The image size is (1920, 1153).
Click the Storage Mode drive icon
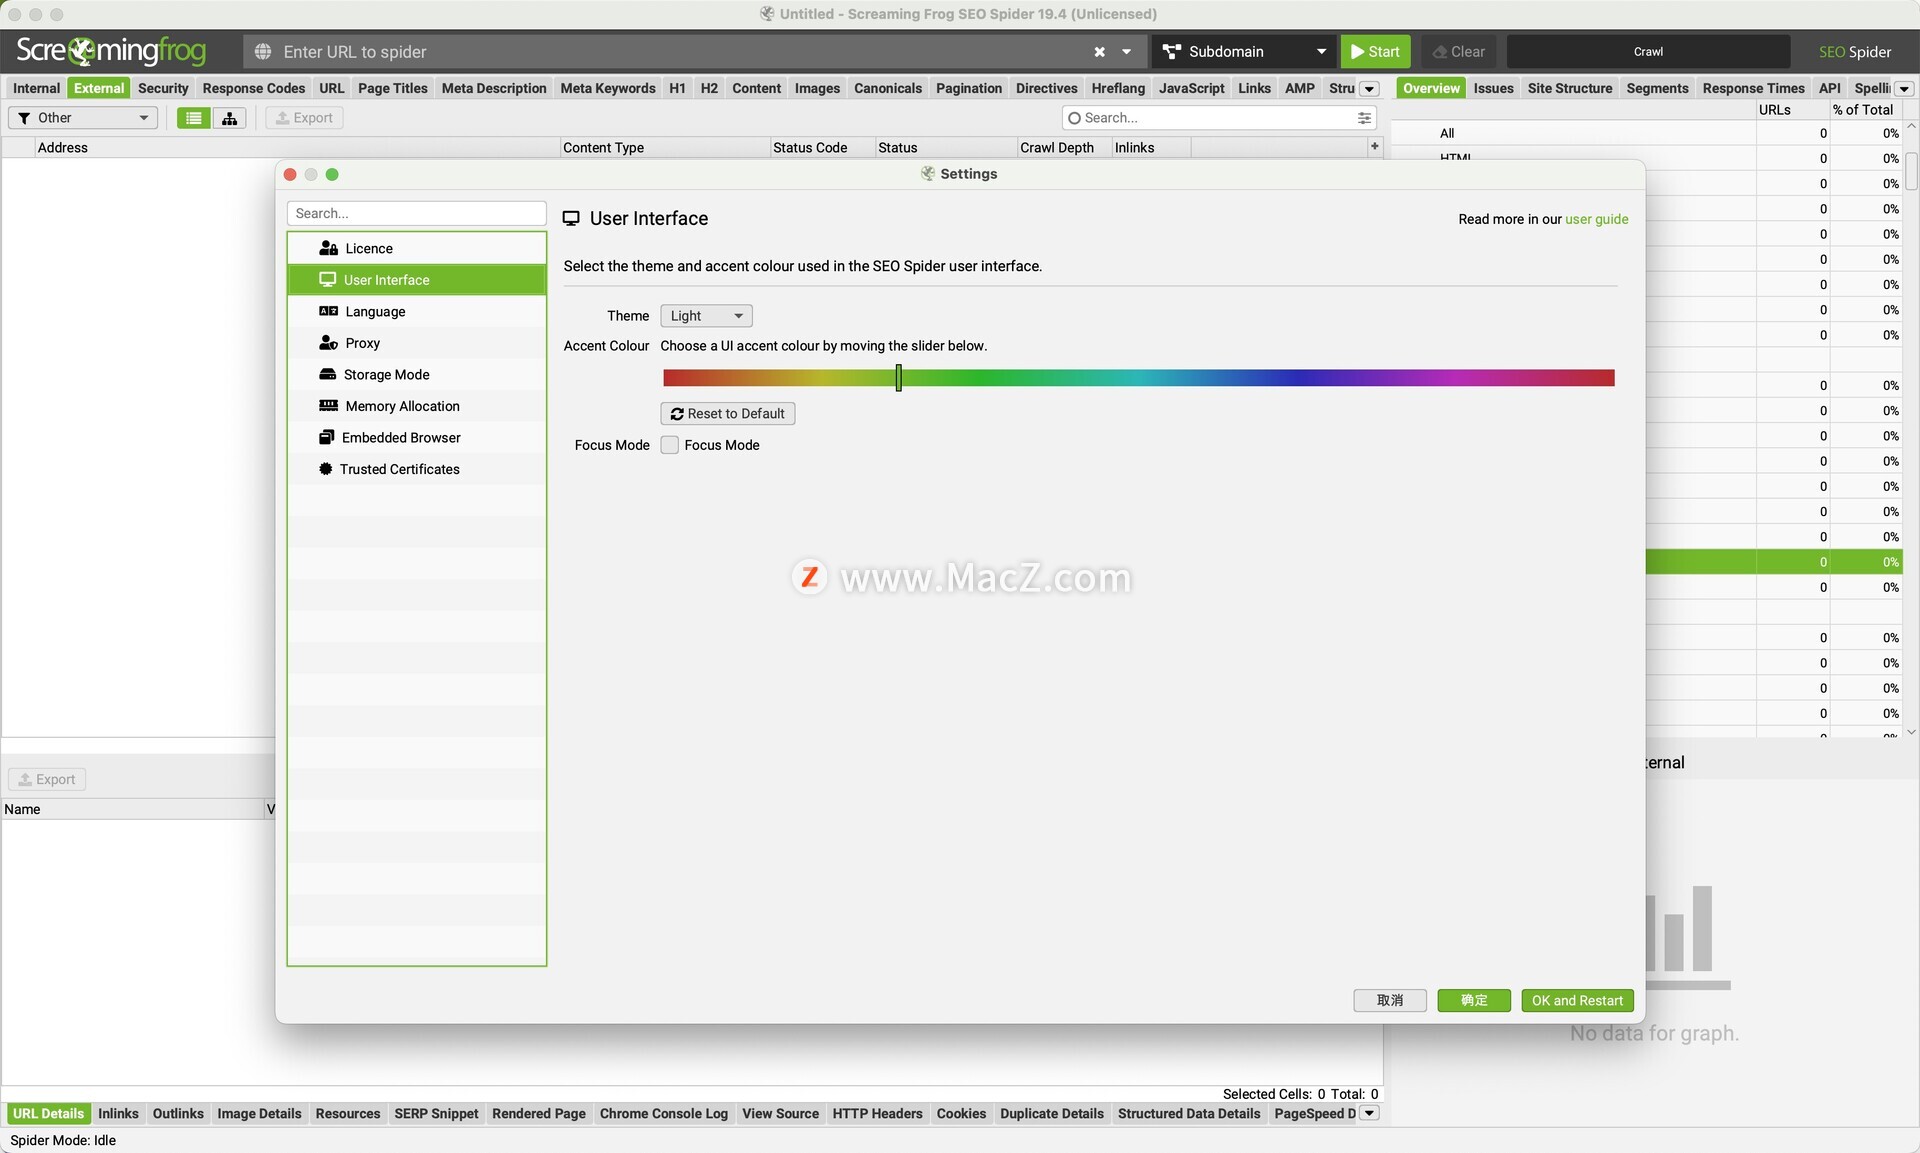coord(327,374)
